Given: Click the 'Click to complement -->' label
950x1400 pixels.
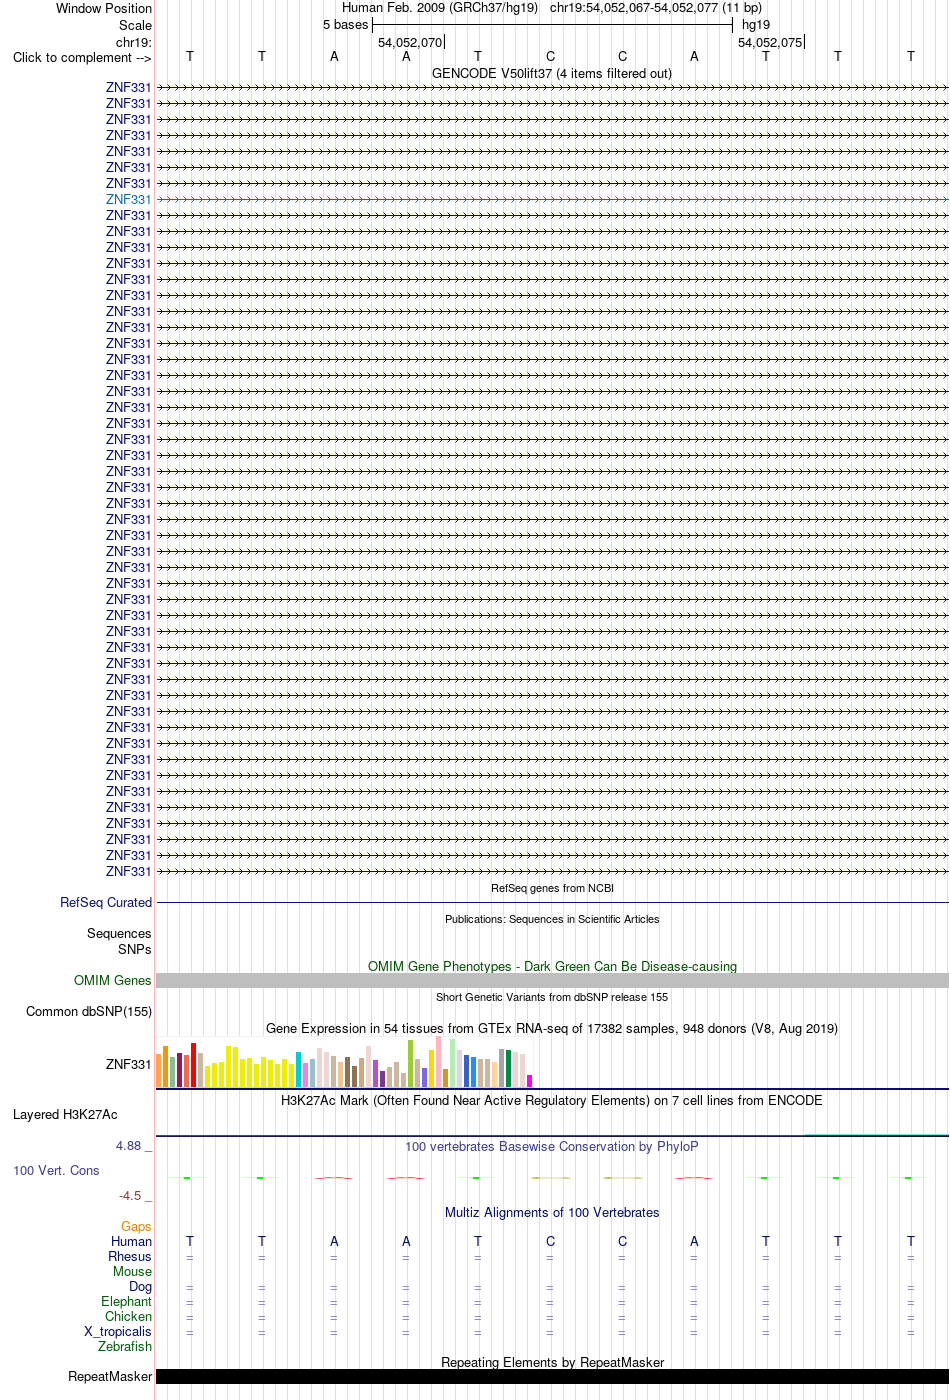Looking at the screenshot, I should [x=82, y=57].
